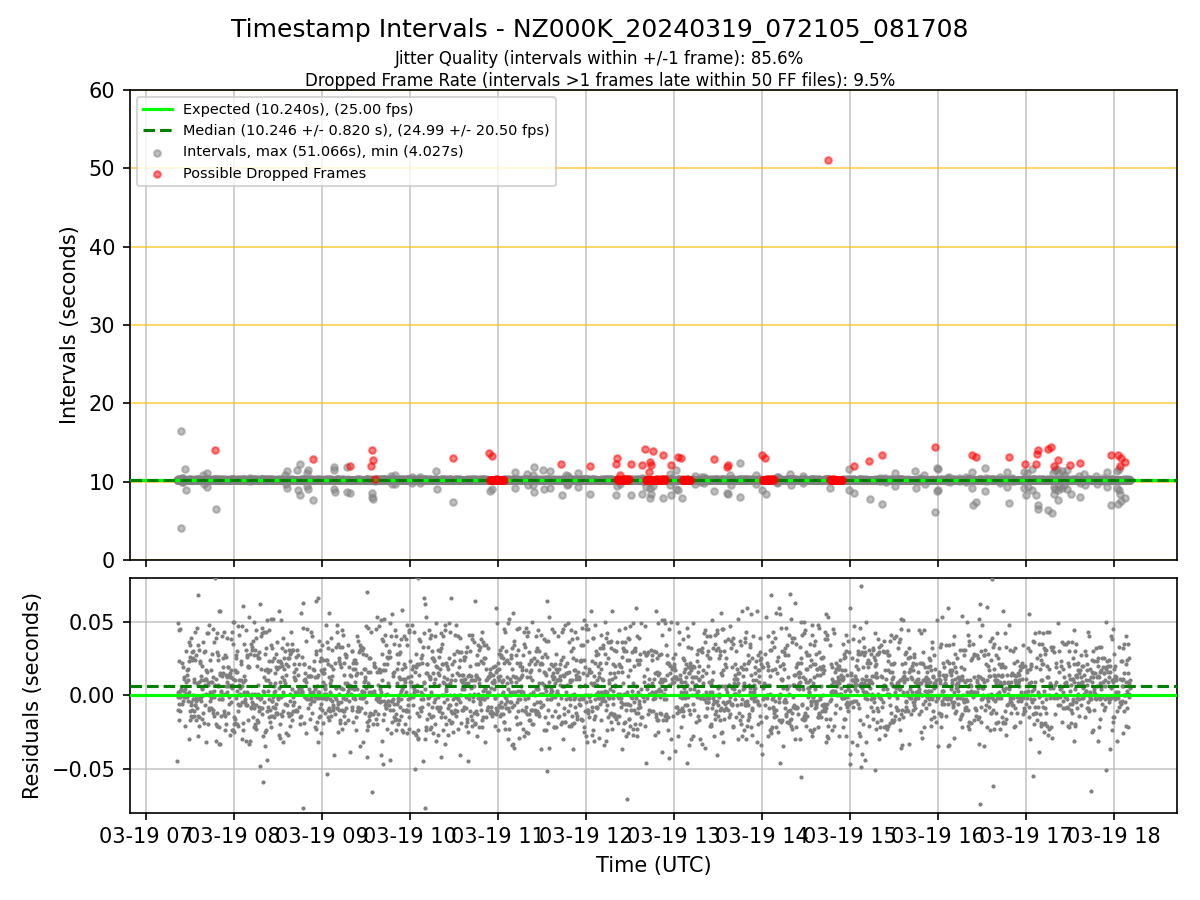Click the plot title "Timestamp Intervals - NZ000K_20240319_072105_081708"
This screenshot has width=1200, height=900.
coord(599,29)
